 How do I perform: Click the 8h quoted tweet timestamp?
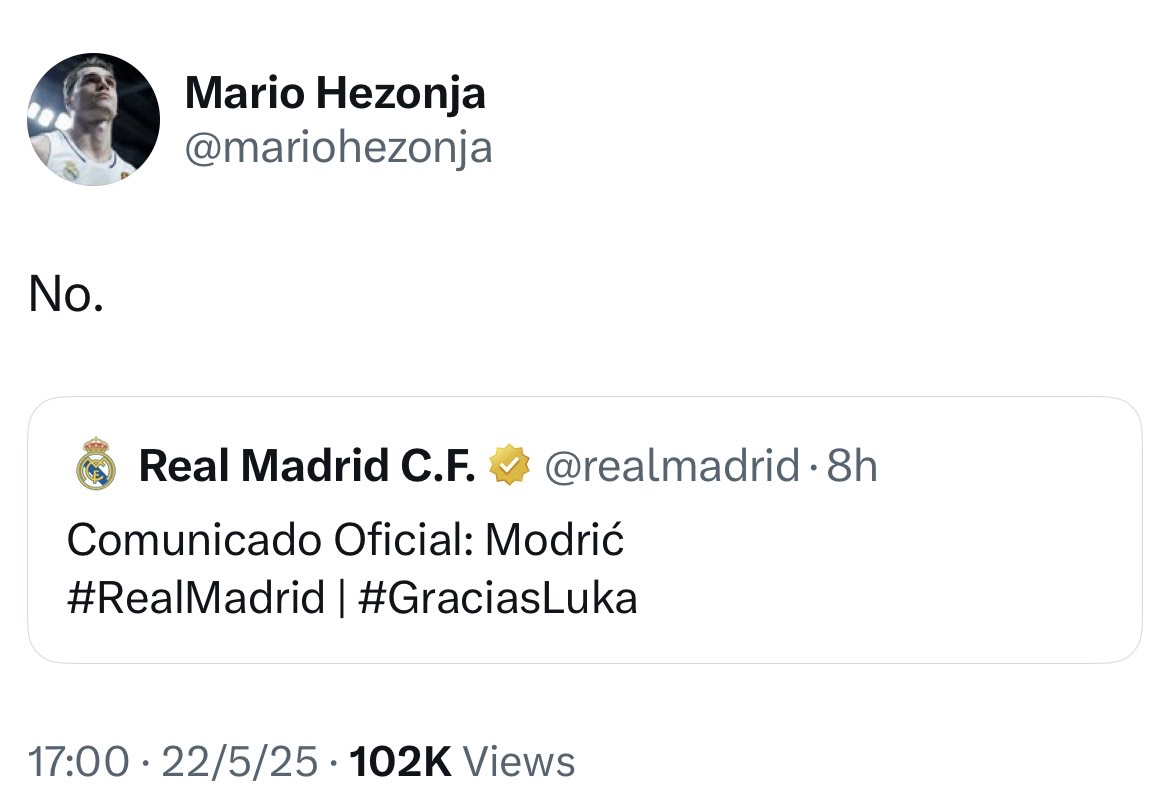[x=852, y=465]
